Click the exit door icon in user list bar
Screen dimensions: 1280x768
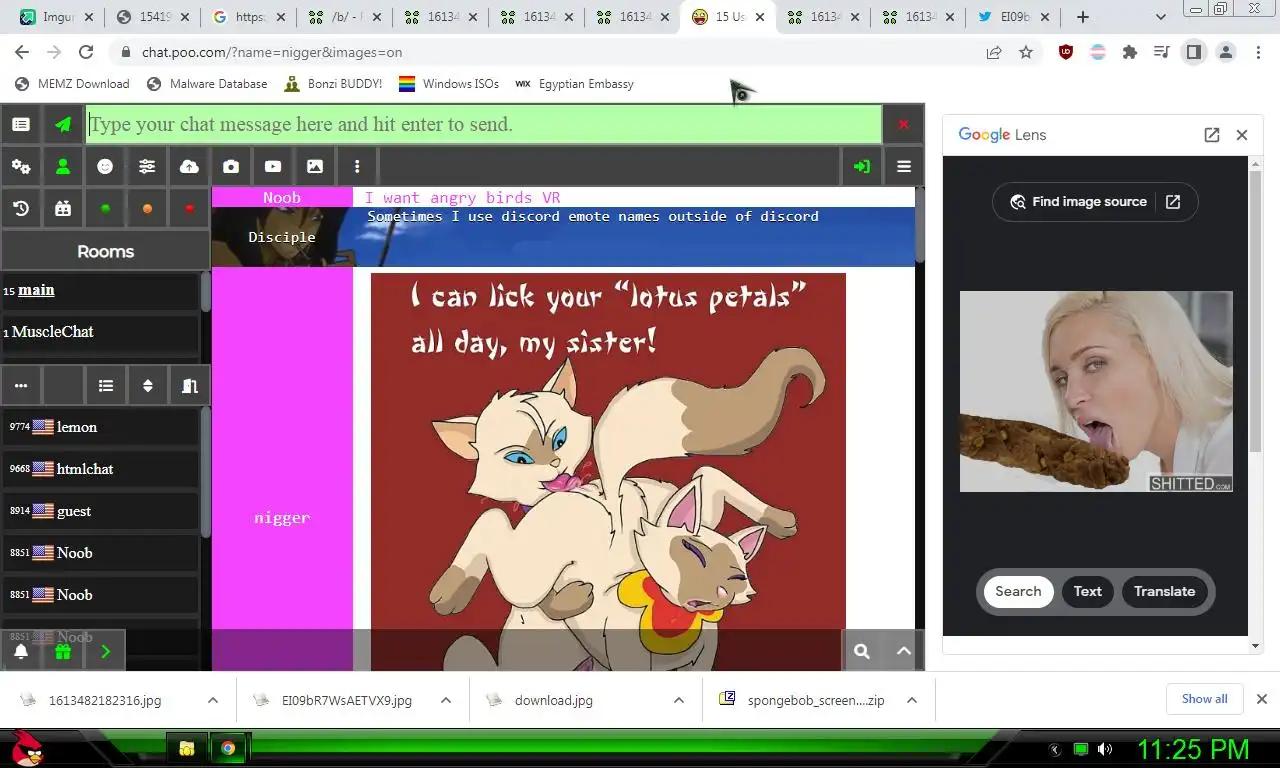pos(190,386)
